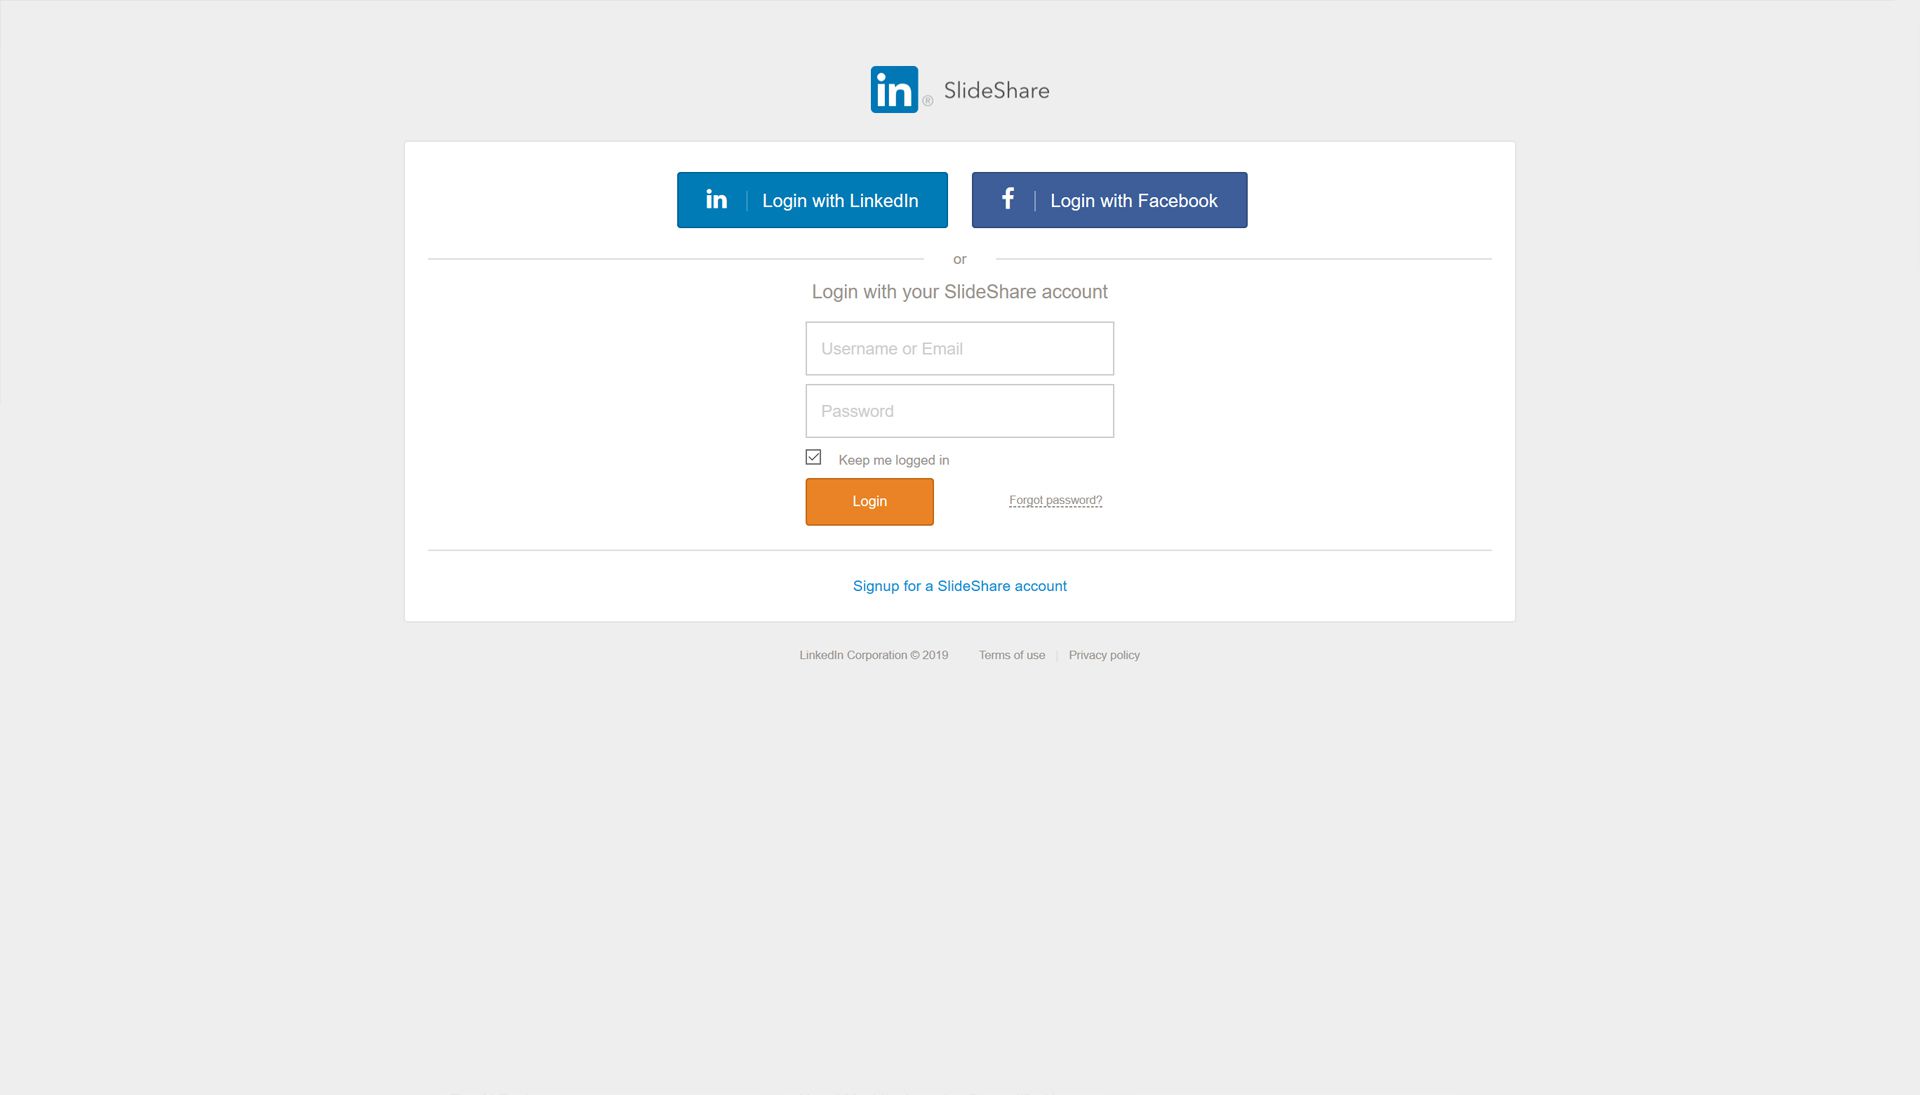The height and width of the screenshot is (1095, 1920).
Task: Open Signup for a SlideShare account link
Action: point(959,586)
